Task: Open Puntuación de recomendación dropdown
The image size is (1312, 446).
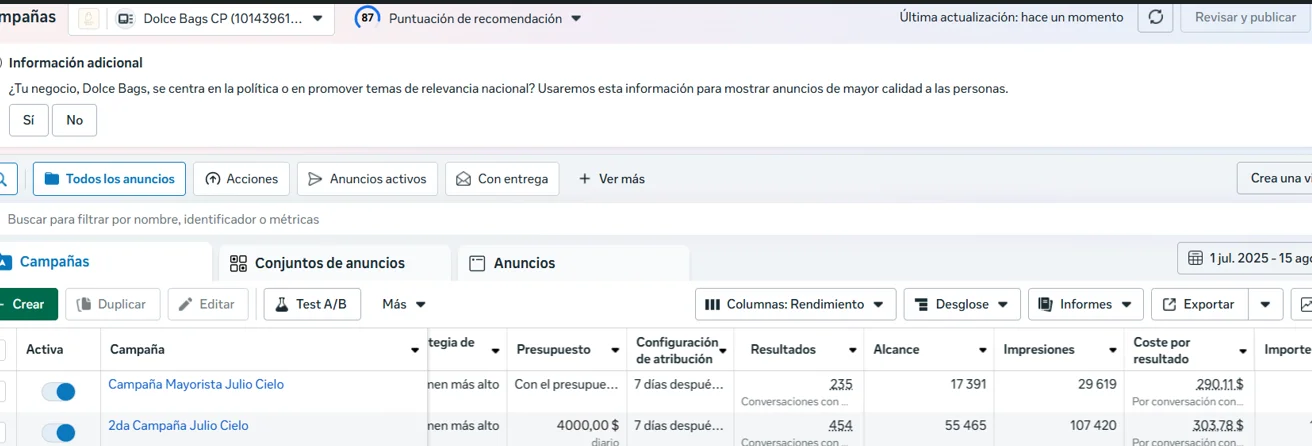Action: coord(485,18)
